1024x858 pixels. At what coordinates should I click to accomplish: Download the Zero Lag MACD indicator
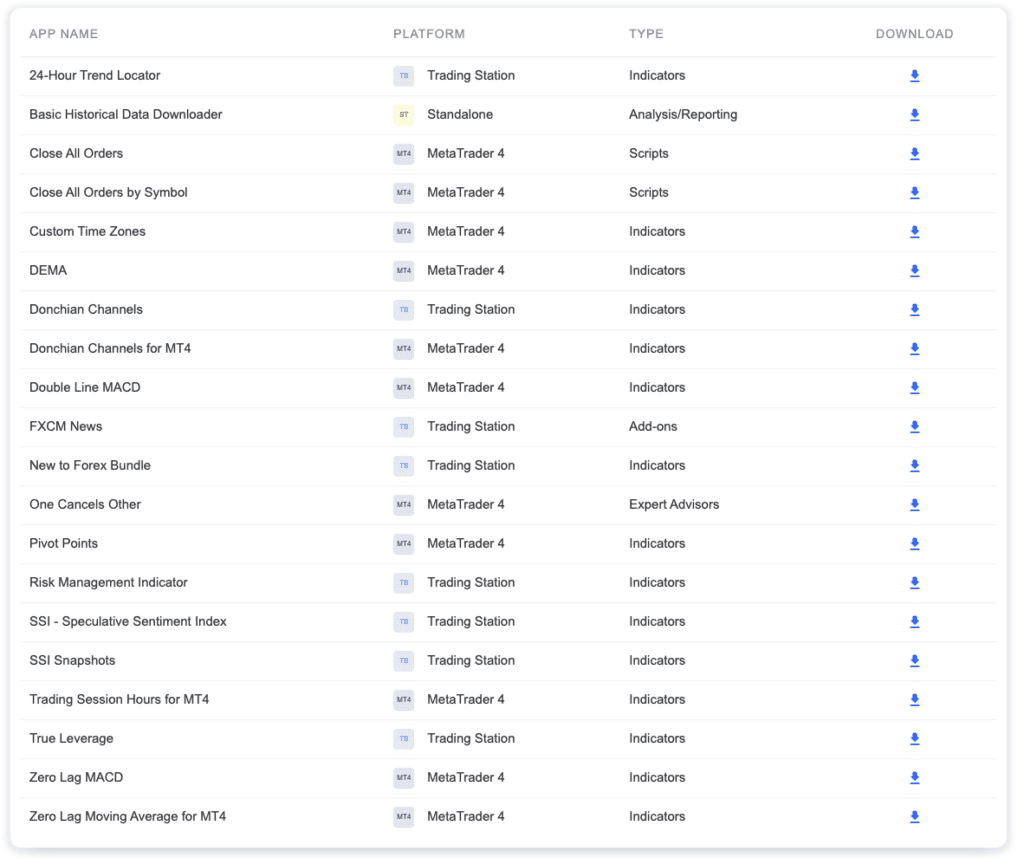[914, 778]
